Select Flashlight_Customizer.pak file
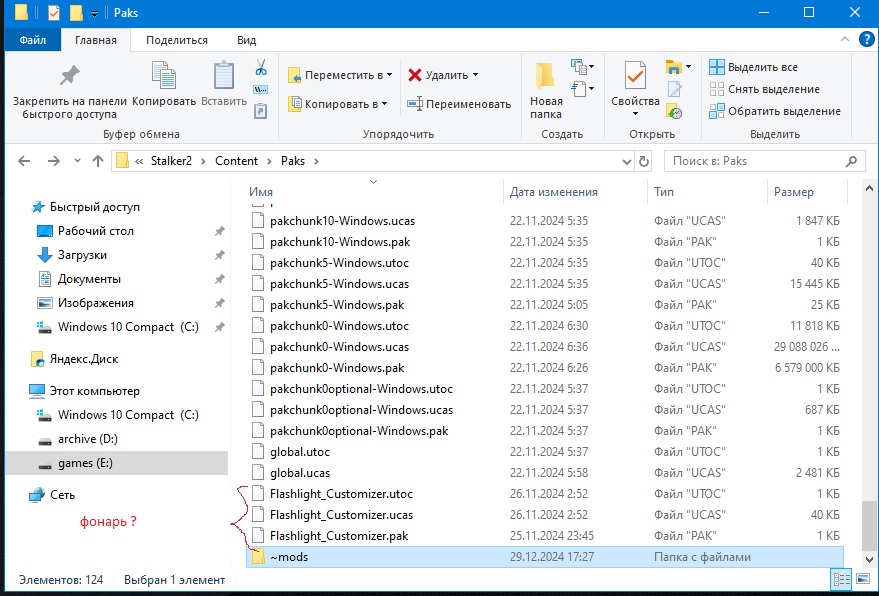 point(544,536)
